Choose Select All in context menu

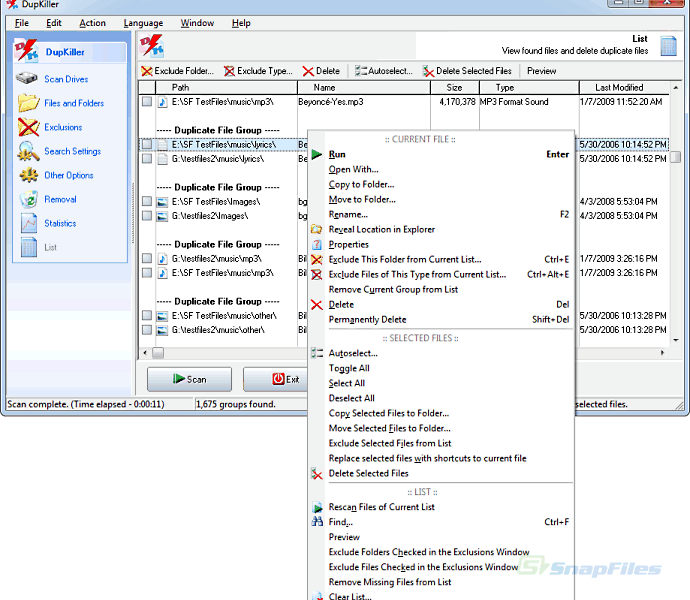click(441, 383)
